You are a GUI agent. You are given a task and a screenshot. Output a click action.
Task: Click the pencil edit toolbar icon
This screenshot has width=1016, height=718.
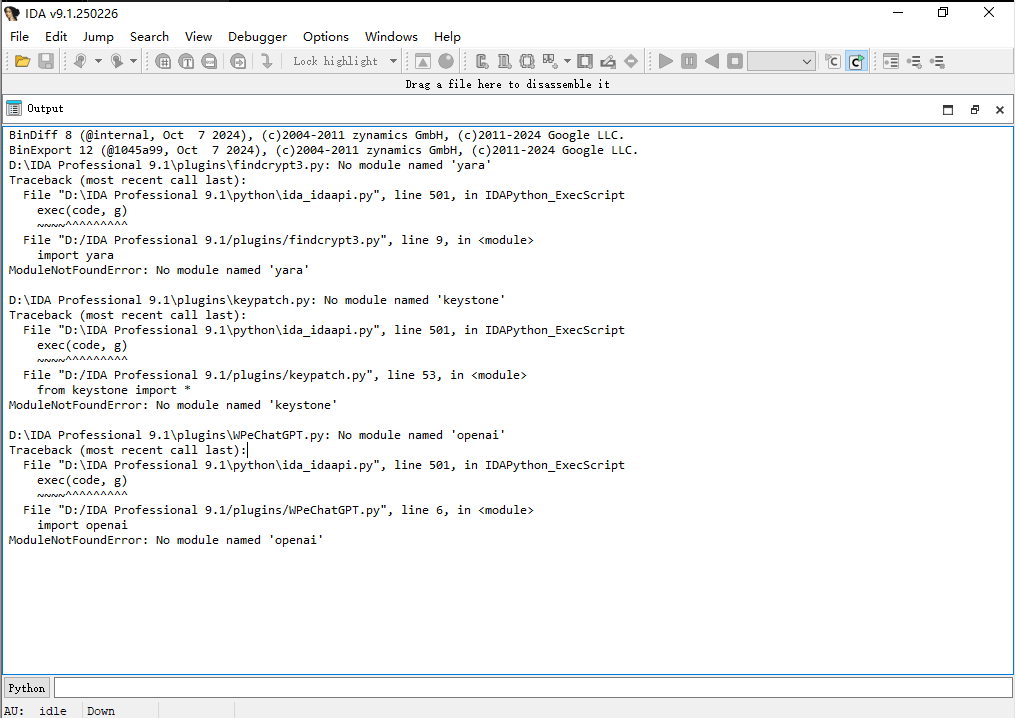[608, 61]
